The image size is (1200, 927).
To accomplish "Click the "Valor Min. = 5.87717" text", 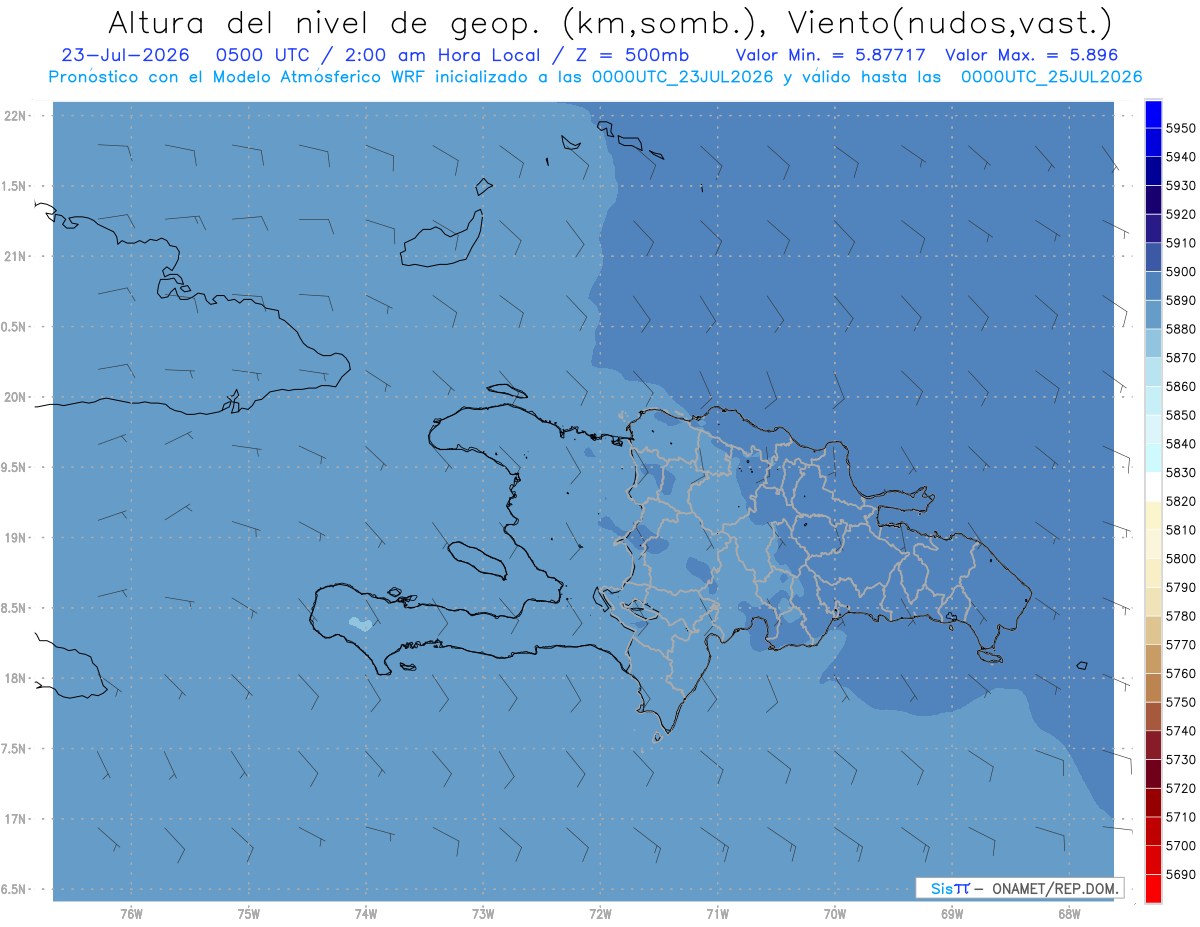I will pos(830,55).
